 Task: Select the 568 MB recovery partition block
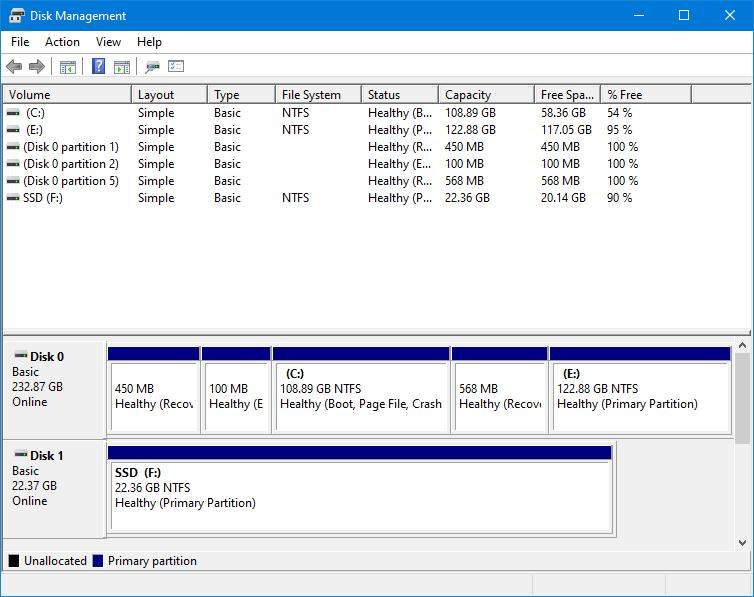[498, 395]
